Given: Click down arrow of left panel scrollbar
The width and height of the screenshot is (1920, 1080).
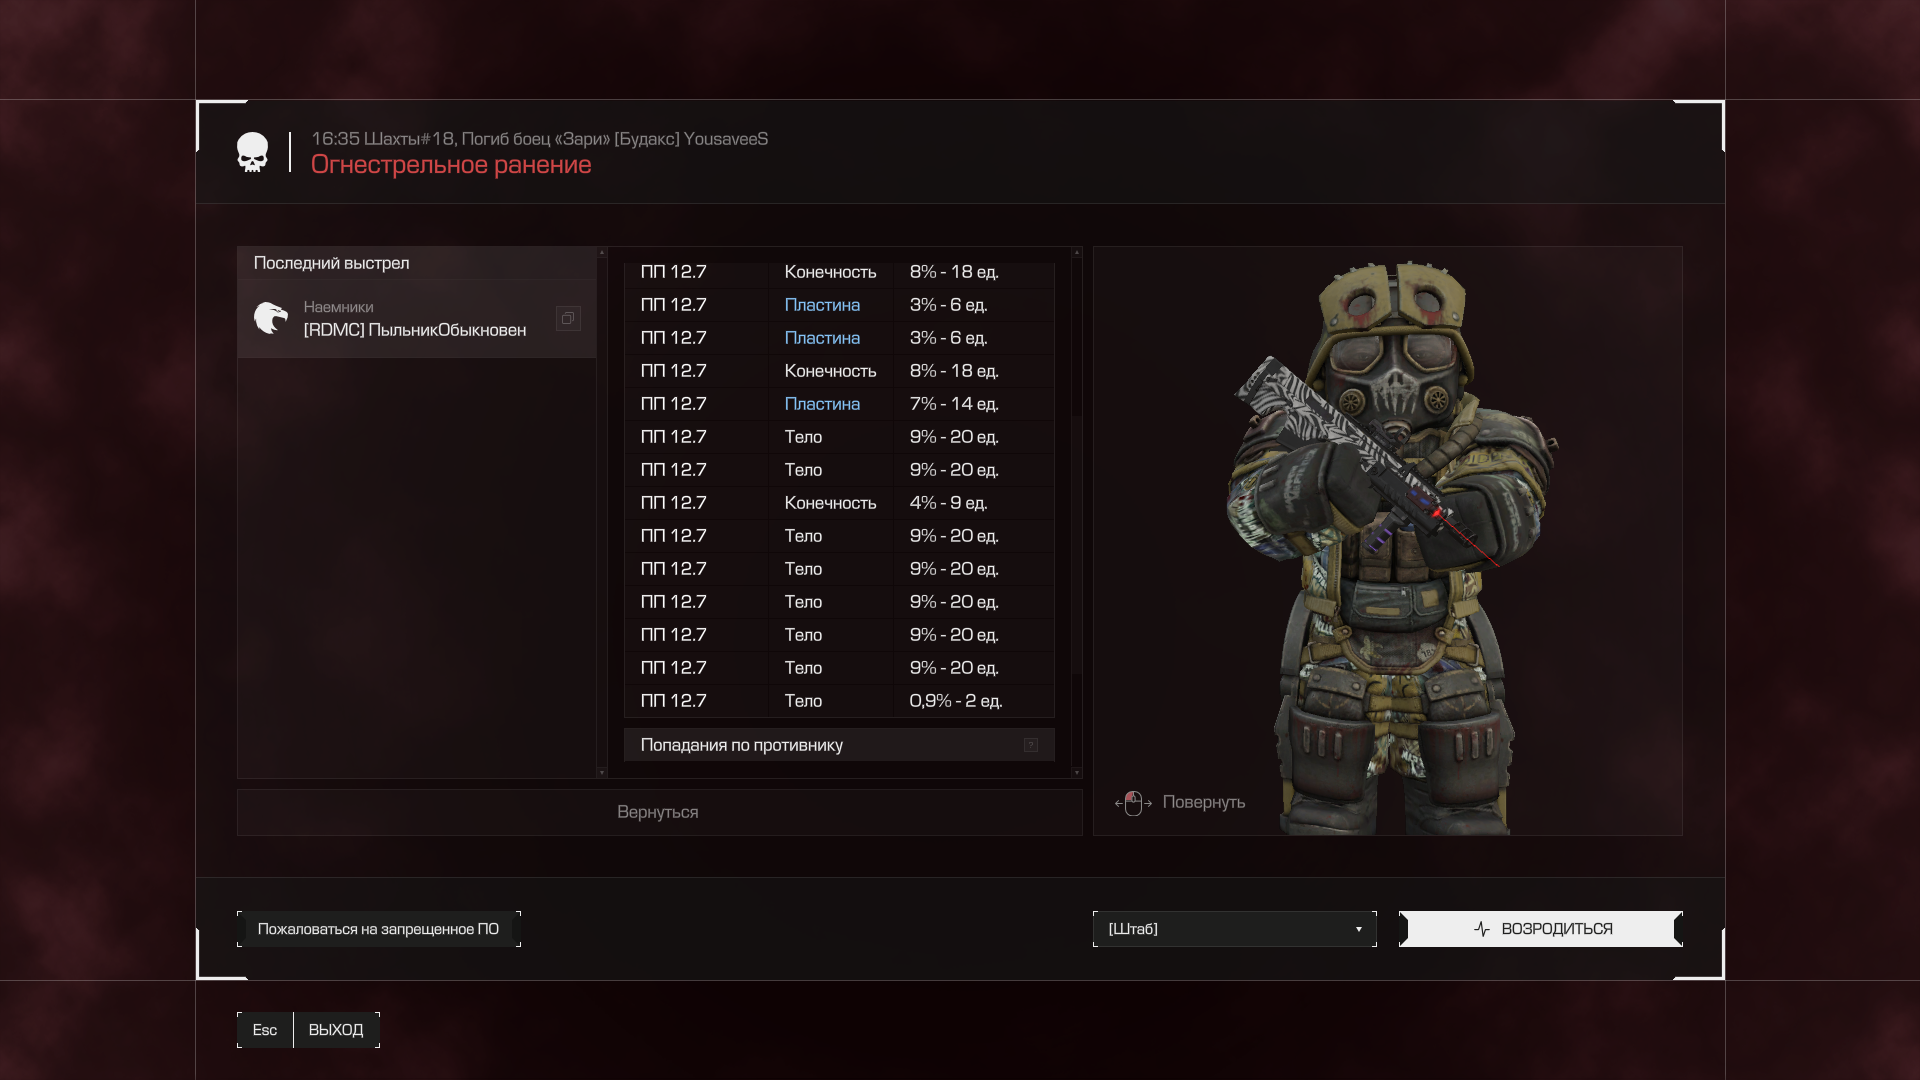Looking at the screenshot, I should point(602,772).
